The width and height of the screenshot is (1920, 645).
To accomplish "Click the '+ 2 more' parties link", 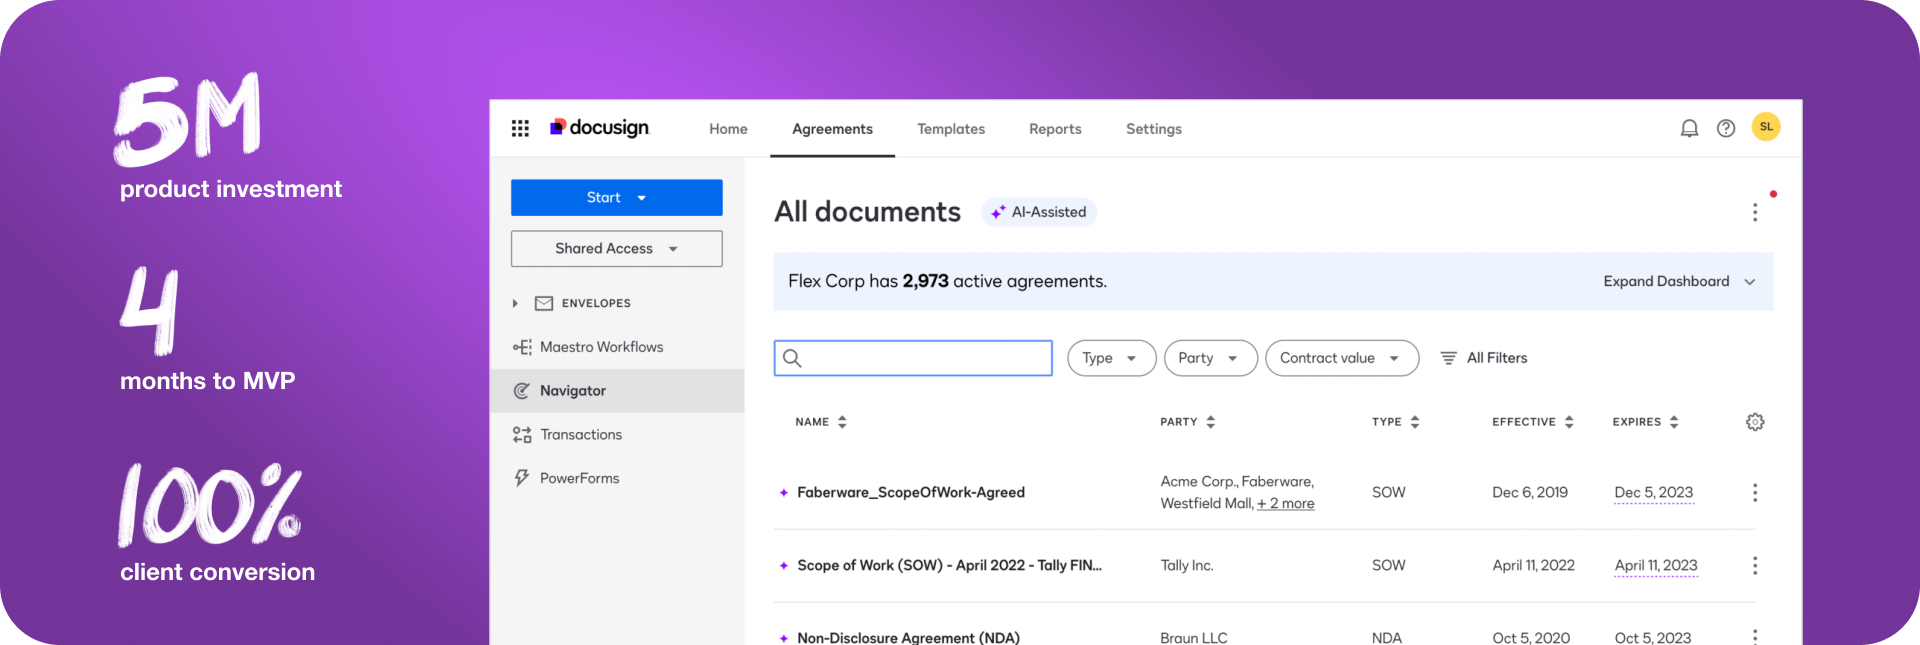I will (1286, 503).
